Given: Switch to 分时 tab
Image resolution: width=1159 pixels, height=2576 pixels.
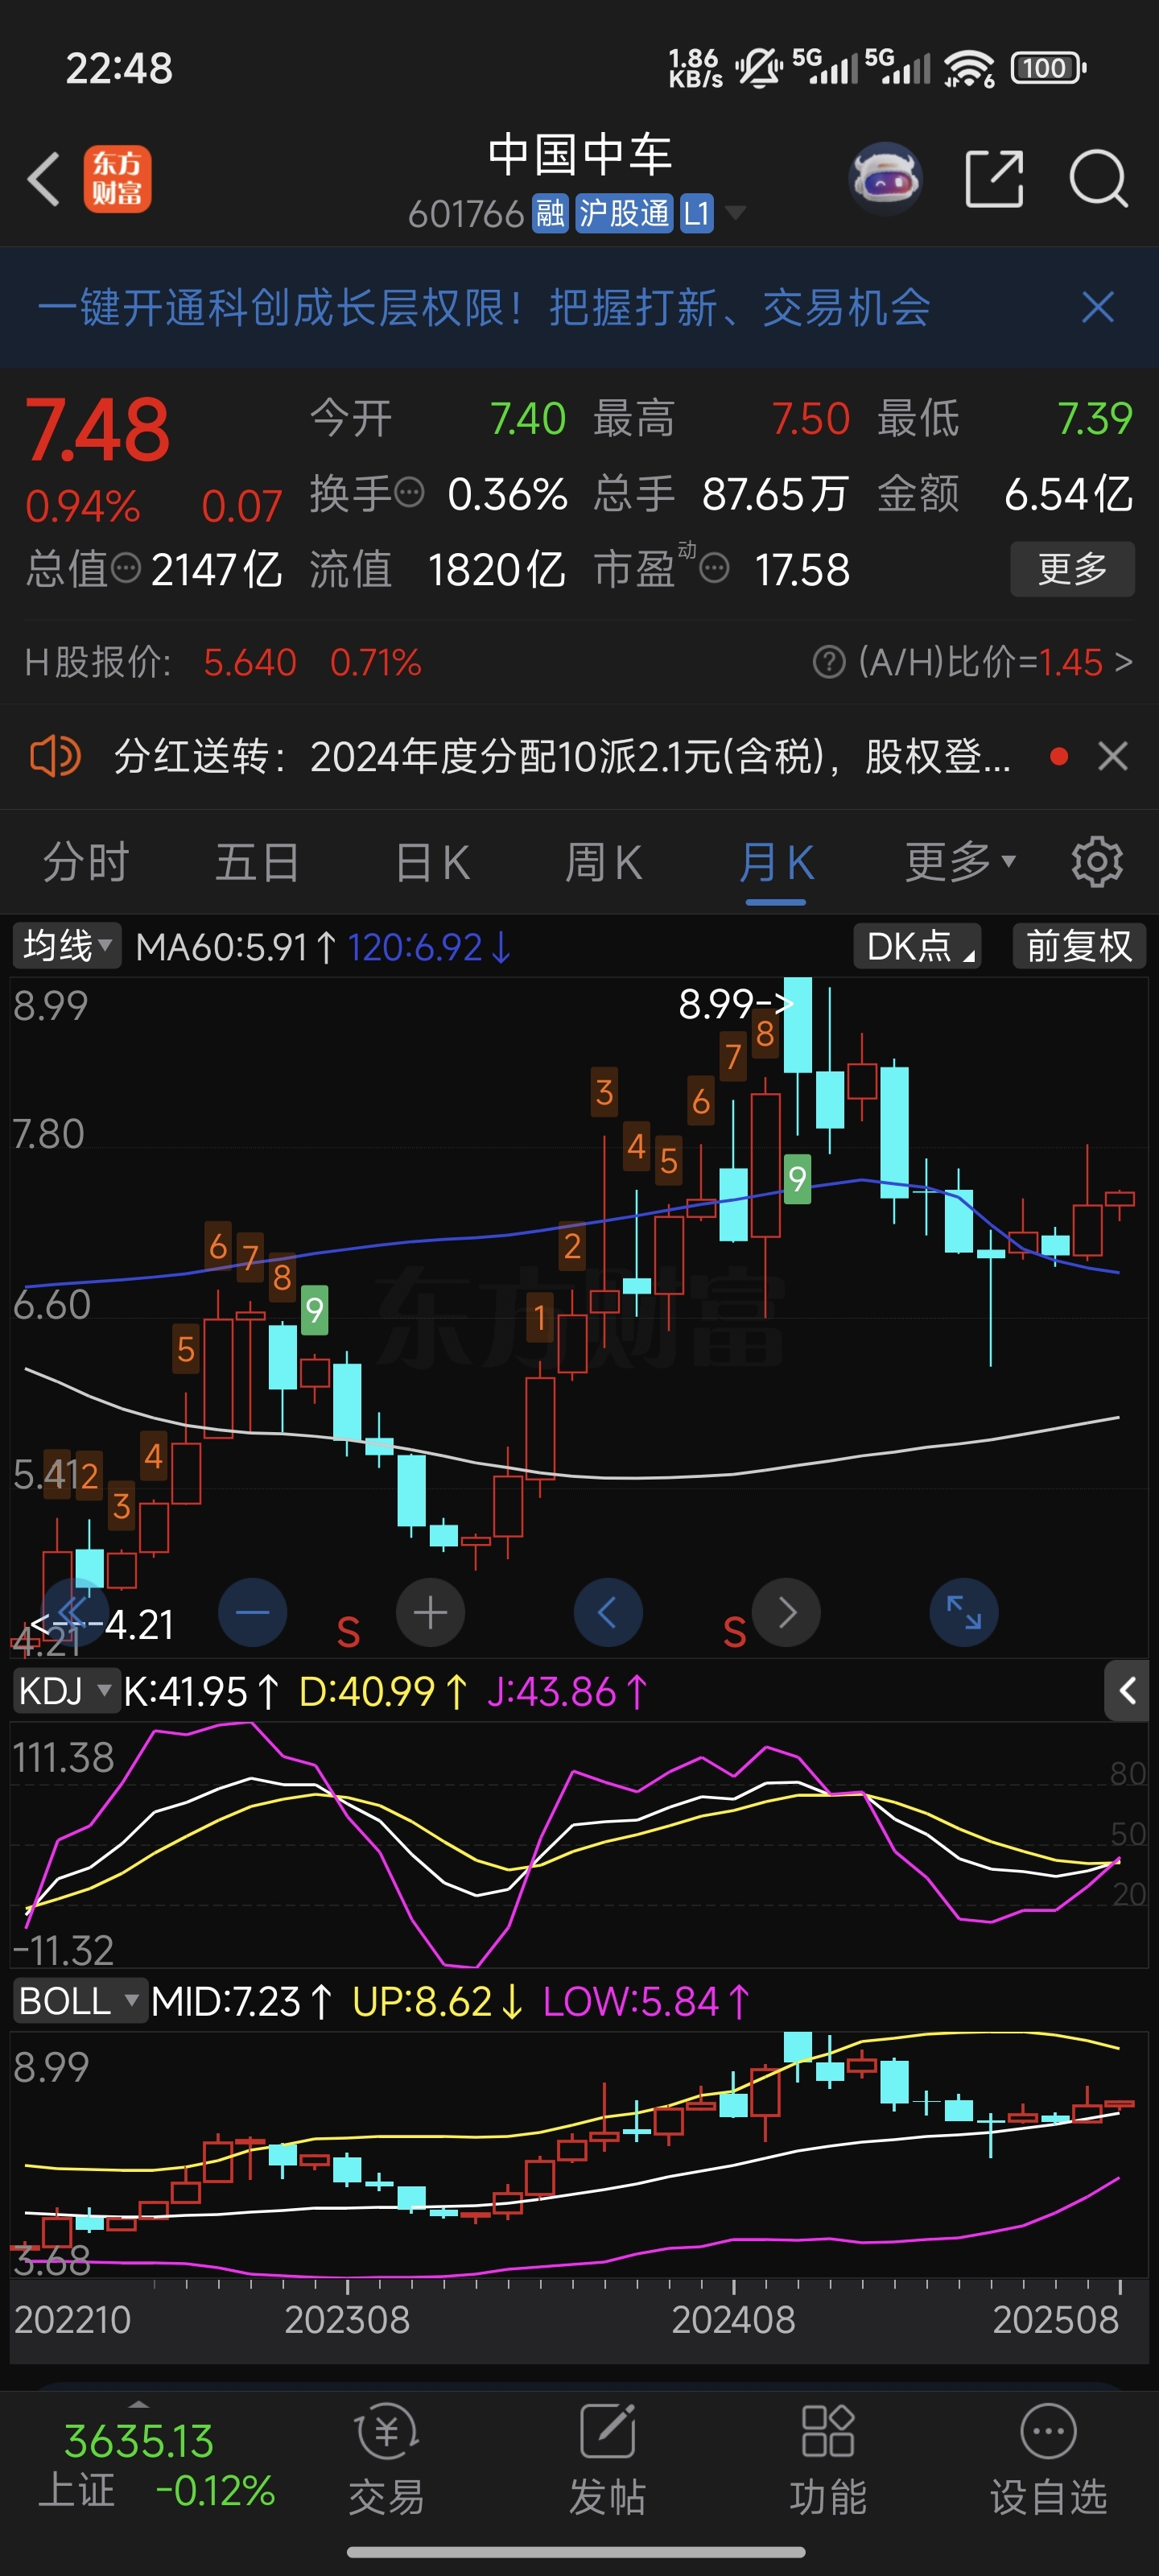Looking at the screenshot, I should 86,862.
